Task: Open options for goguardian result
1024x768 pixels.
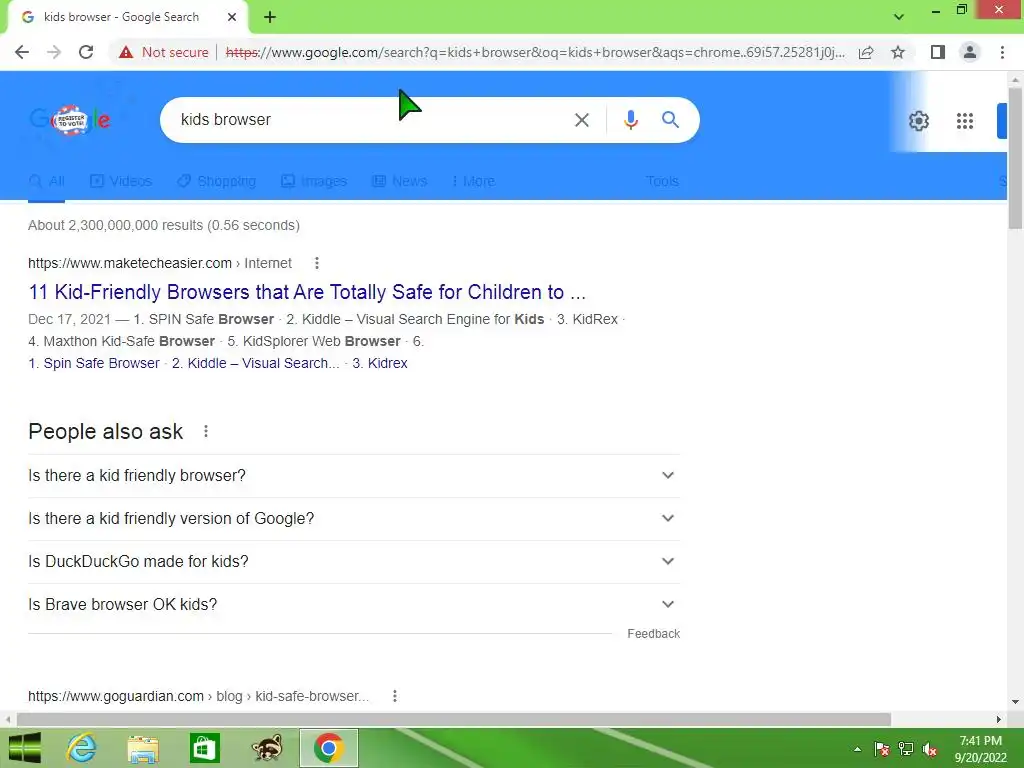Action: point(394,696)
